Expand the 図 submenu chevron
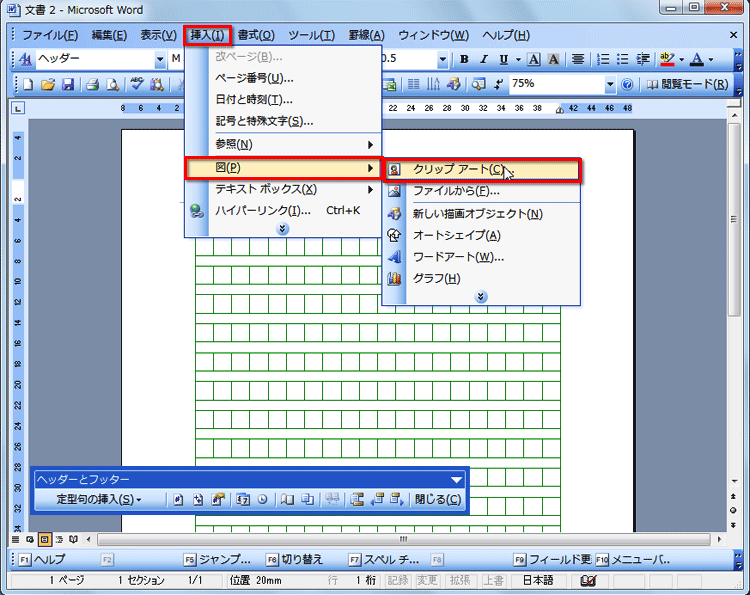The width and height of the screenshot is (750, 595). coord(481,297)
